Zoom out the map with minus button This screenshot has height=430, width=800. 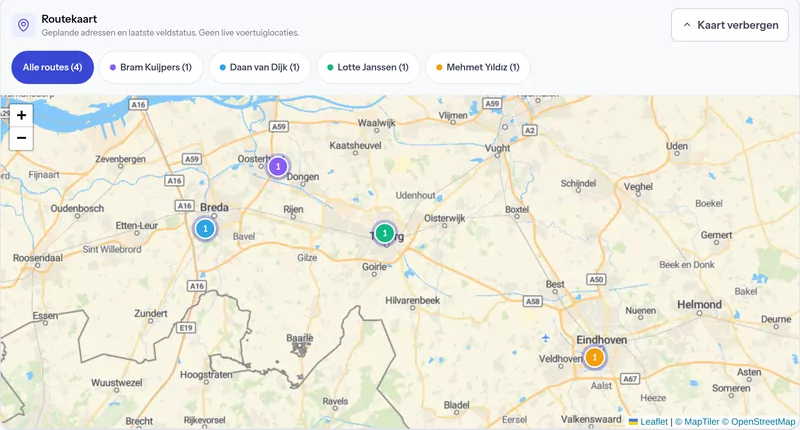click(21, 138)
